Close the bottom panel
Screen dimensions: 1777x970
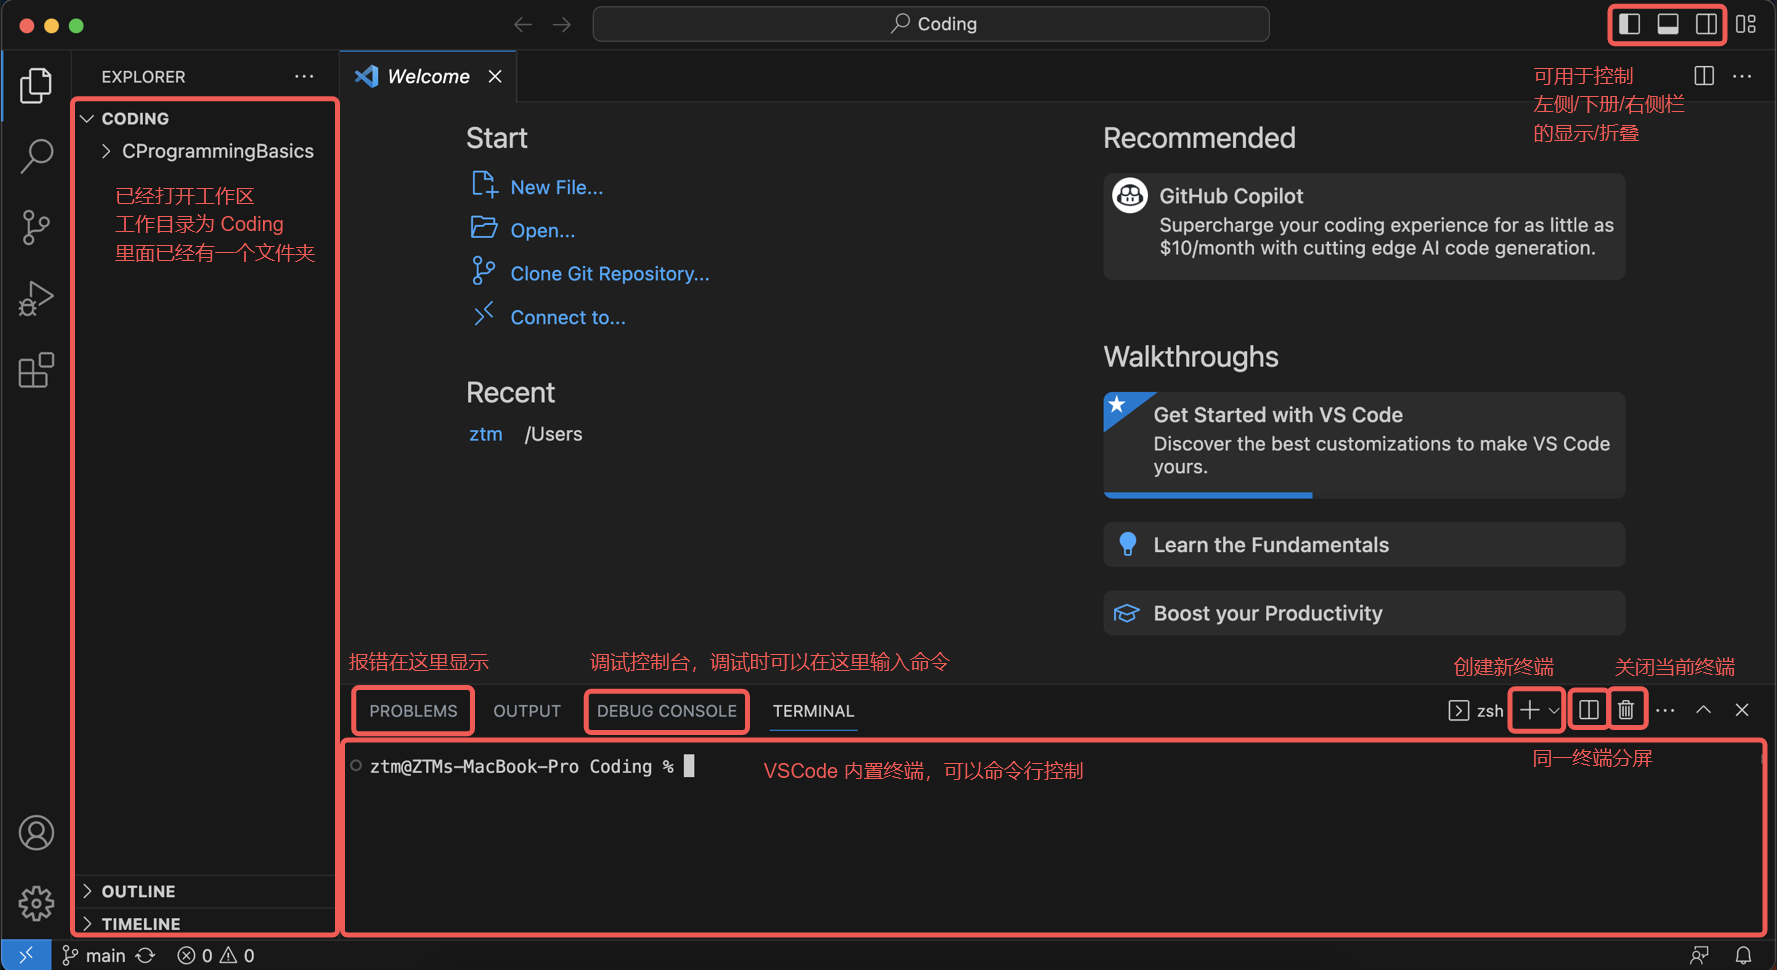click(x=1742, y=710)
